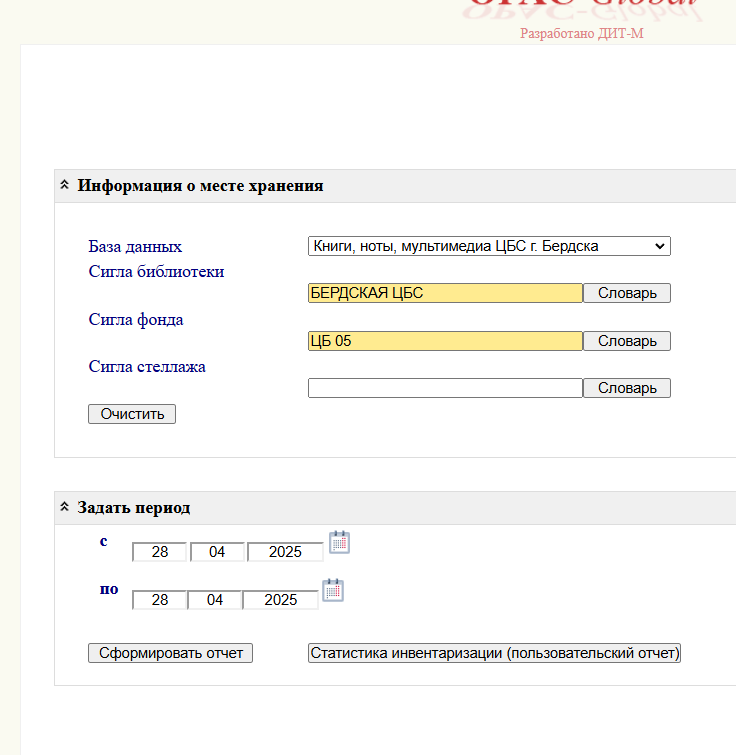Image resolution: width=736 pixels, height=755 pixels.
Task: Collapse the 'Задать период' section
Action: pos(65,508)
